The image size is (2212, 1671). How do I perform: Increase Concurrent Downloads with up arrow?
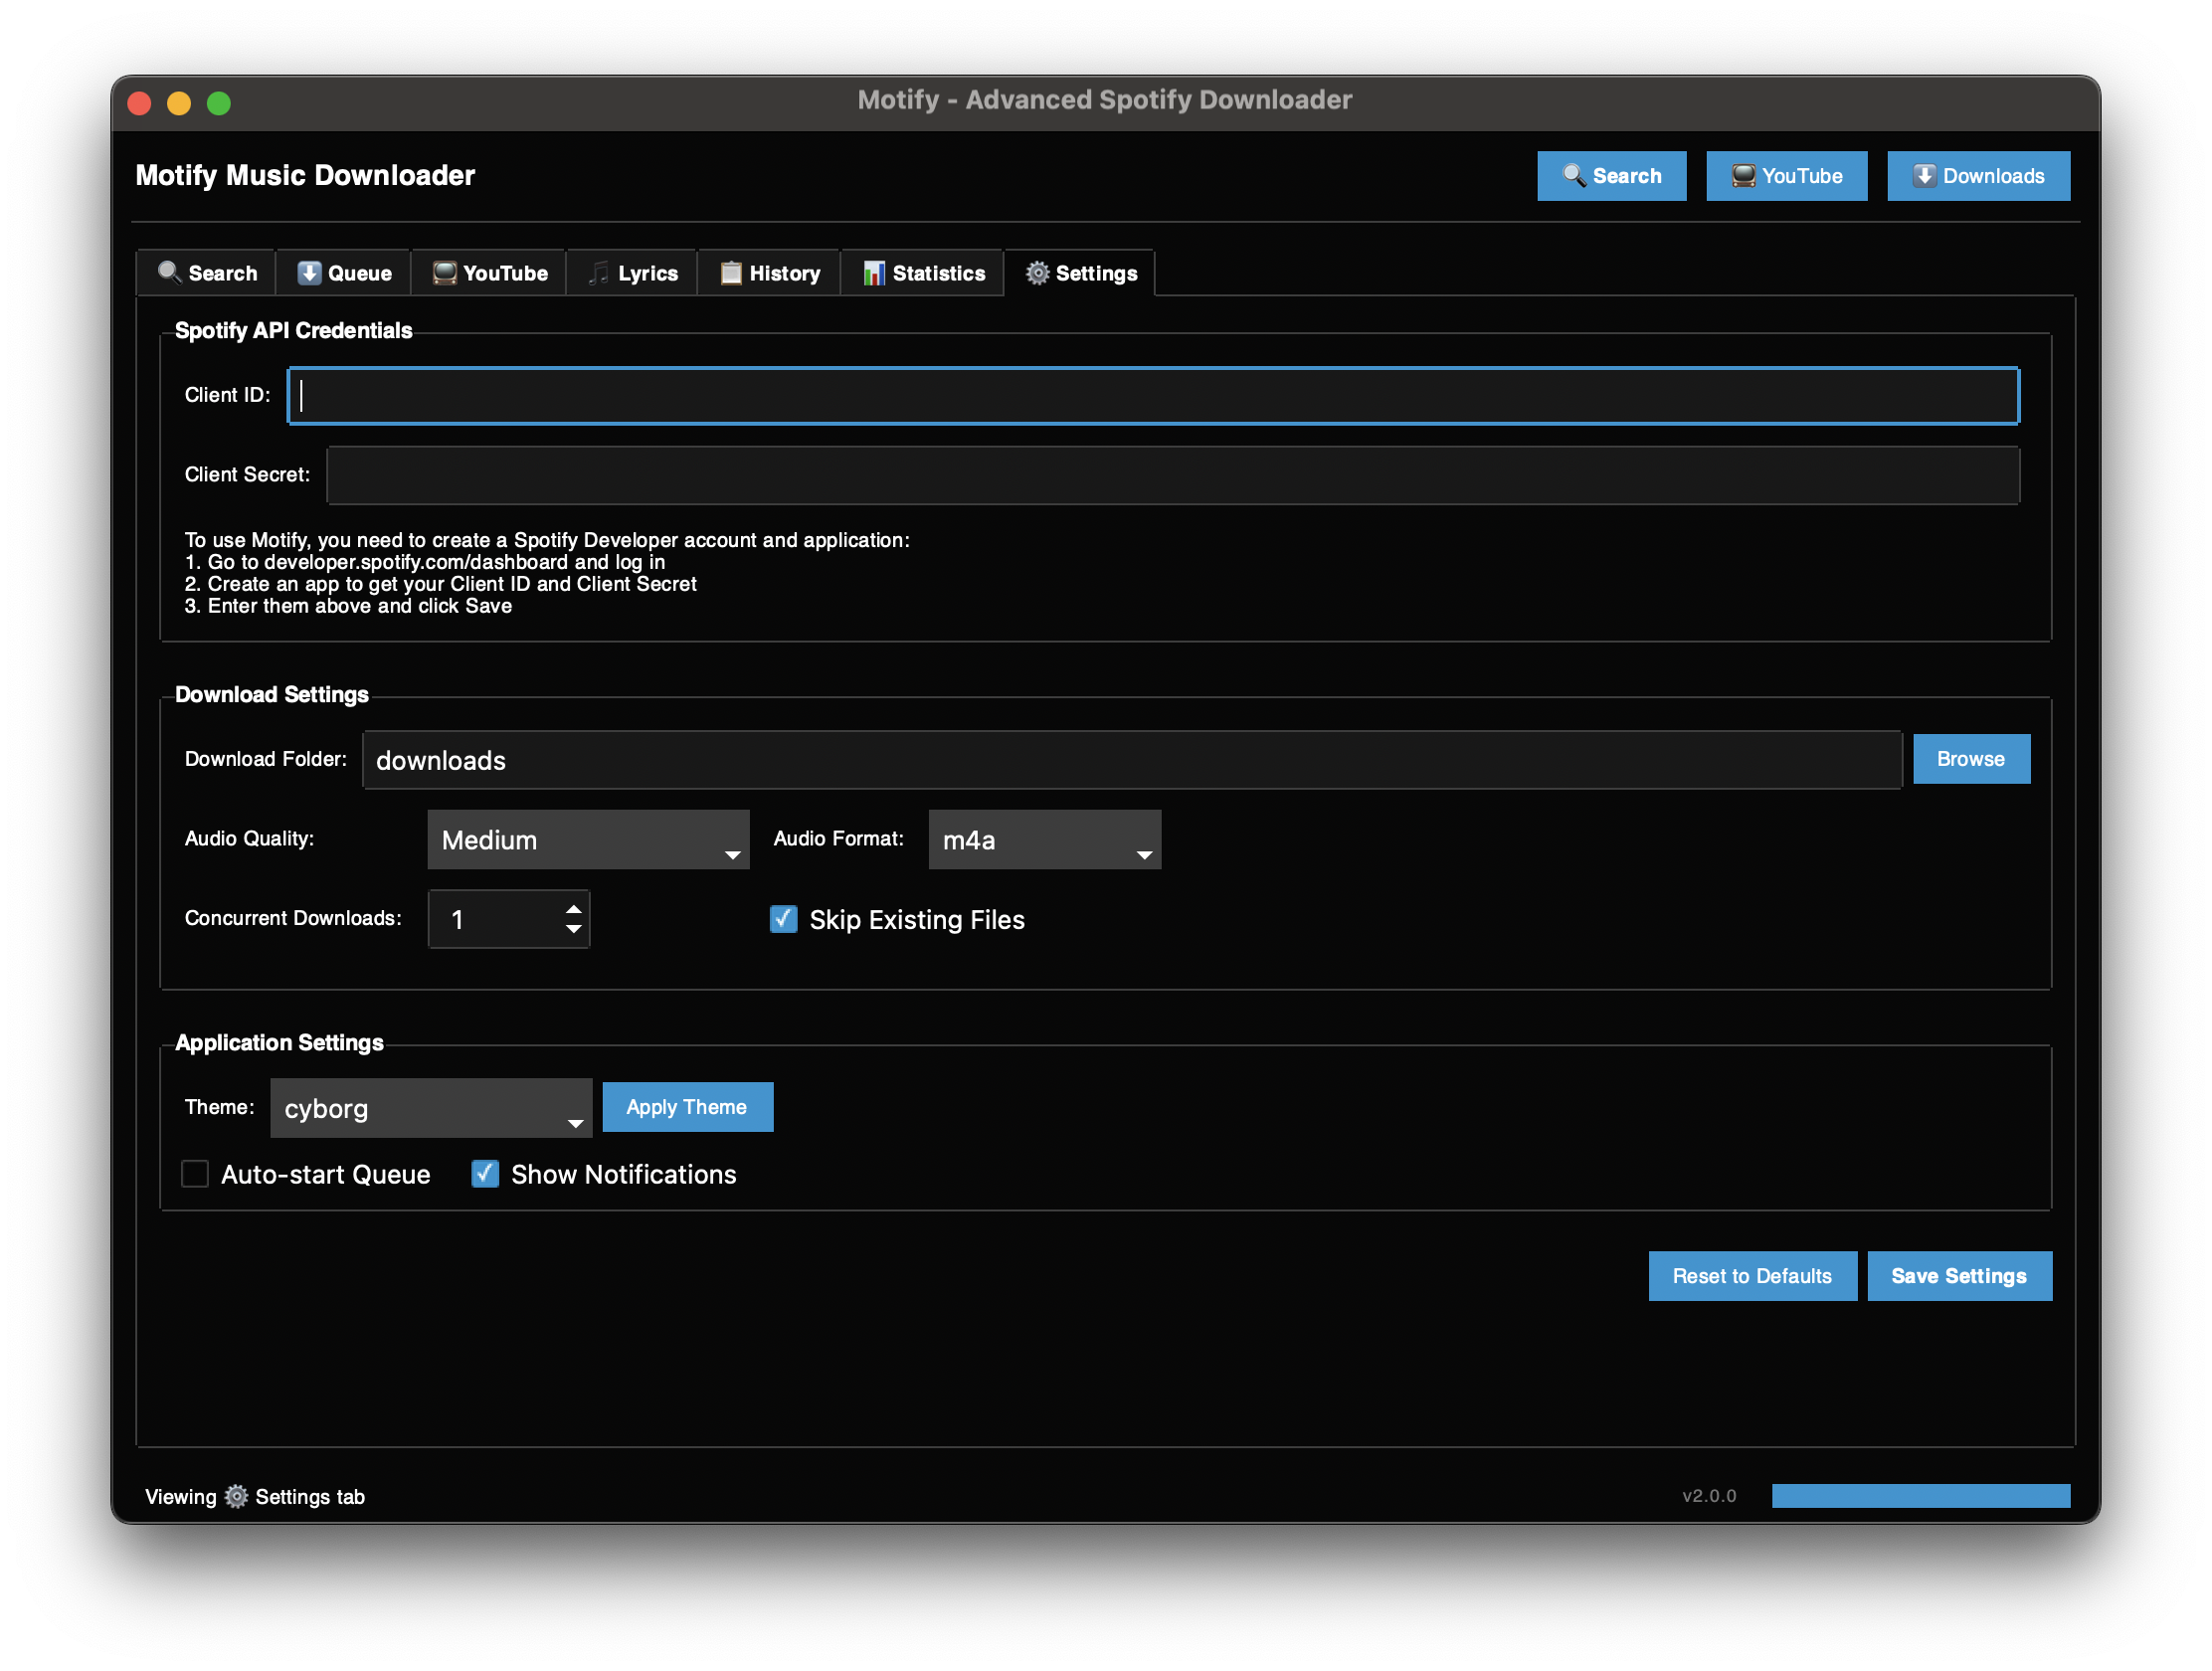(573, 909)
